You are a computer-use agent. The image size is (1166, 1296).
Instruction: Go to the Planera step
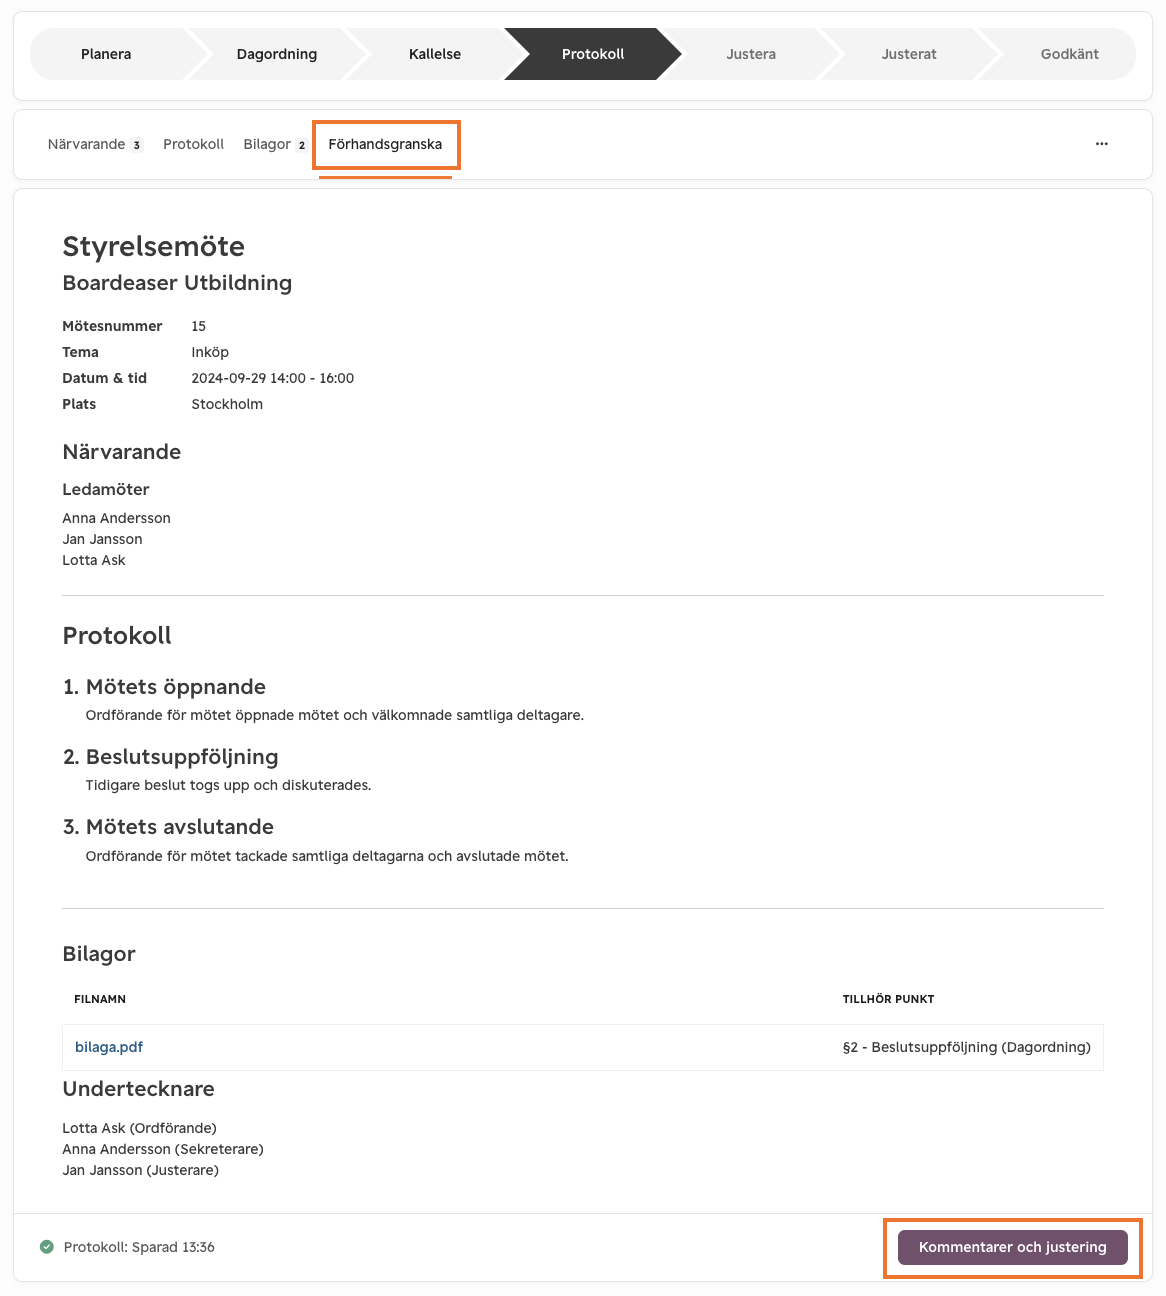pos(106,54)
